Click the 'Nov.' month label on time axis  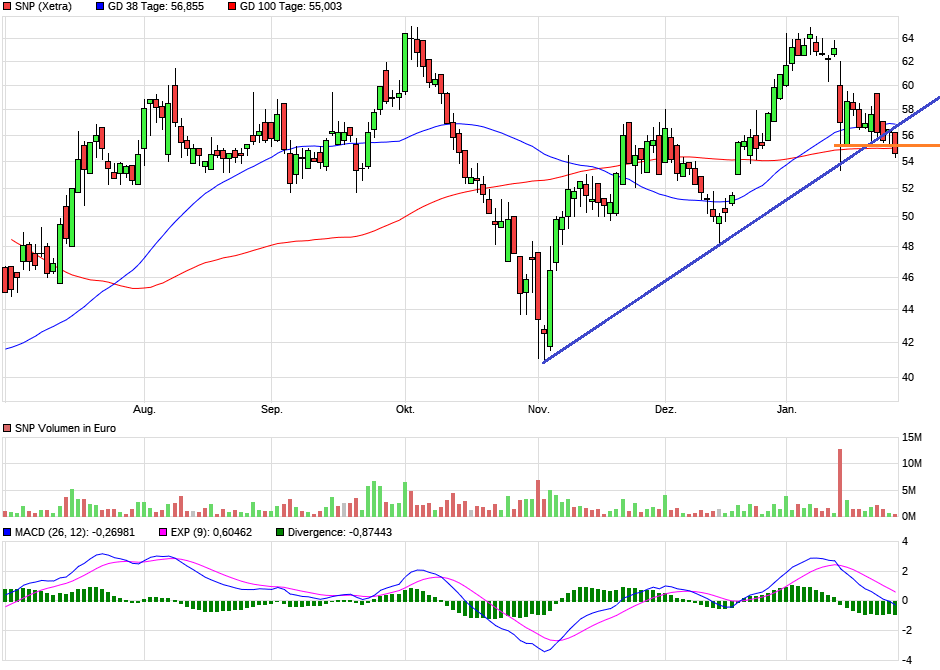click(539, 410)
